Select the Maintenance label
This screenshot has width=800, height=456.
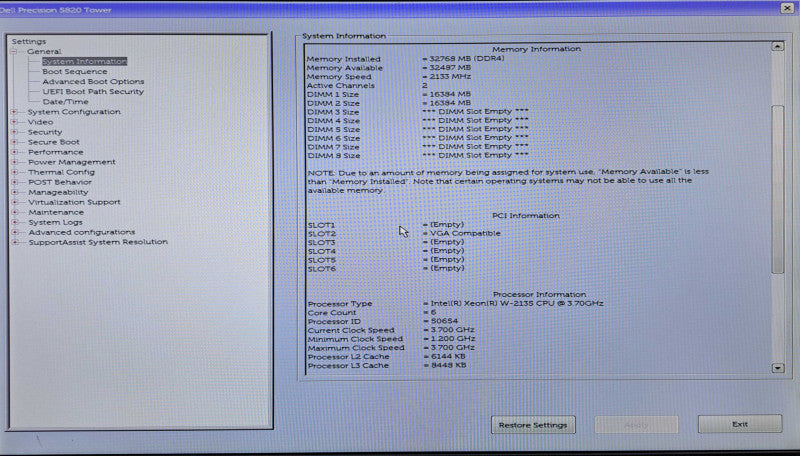[x=56, y=212]
